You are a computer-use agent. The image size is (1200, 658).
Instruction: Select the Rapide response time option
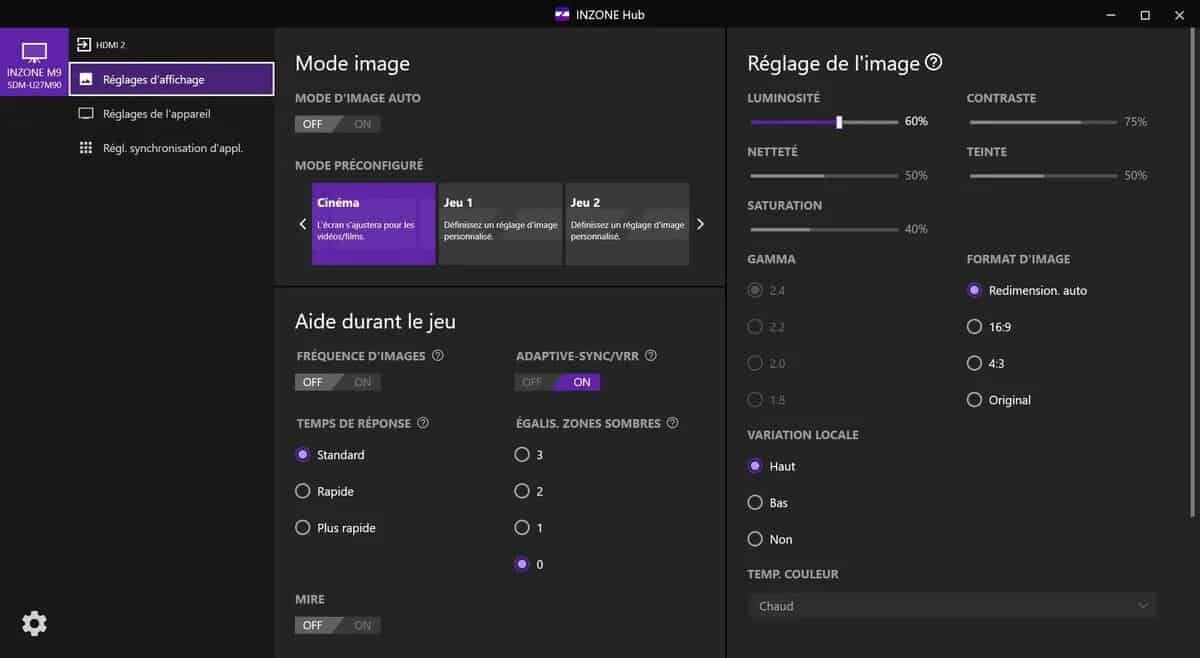tap(303, 491)
